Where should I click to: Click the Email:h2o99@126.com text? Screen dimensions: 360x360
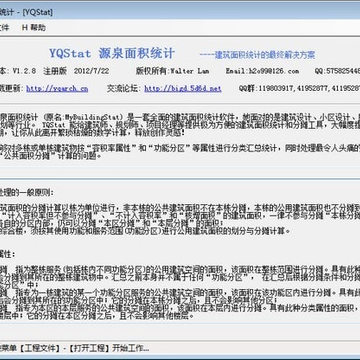coord(262,71)
